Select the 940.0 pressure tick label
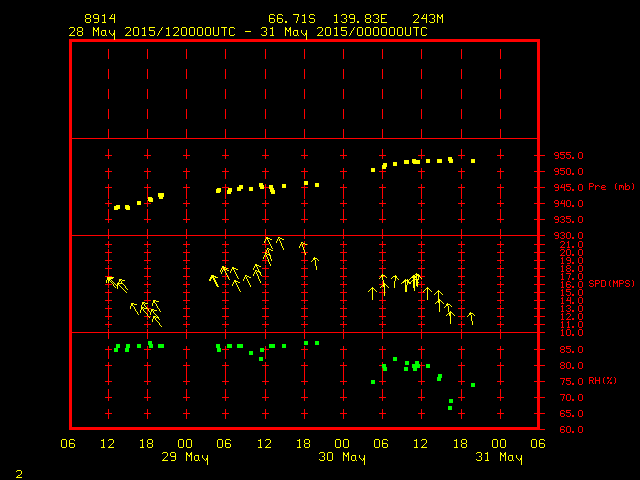The width and height of the screenshot is (640, 480). (569, 204)
